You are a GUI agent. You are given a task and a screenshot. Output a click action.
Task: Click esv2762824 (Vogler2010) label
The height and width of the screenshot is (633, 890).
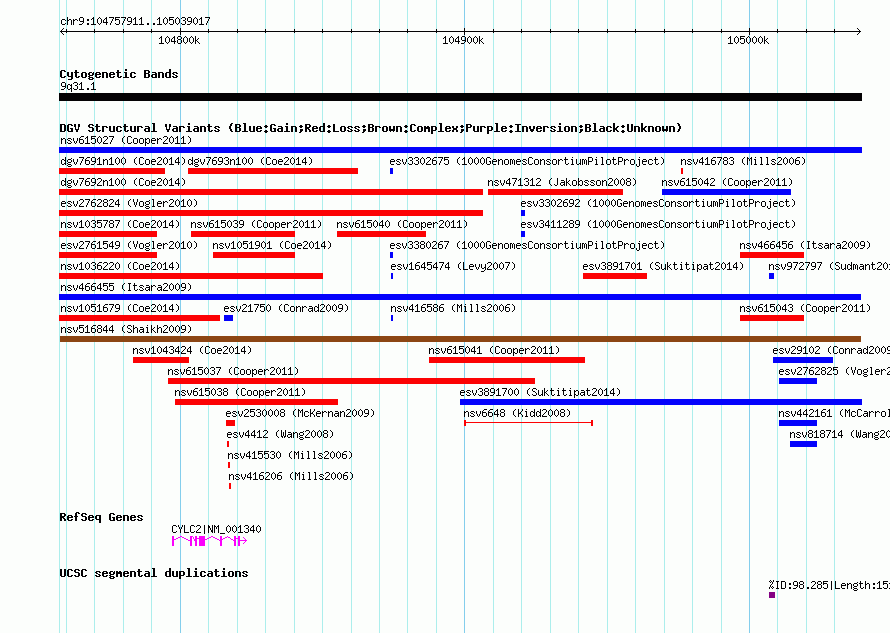(x=129, y=203)
